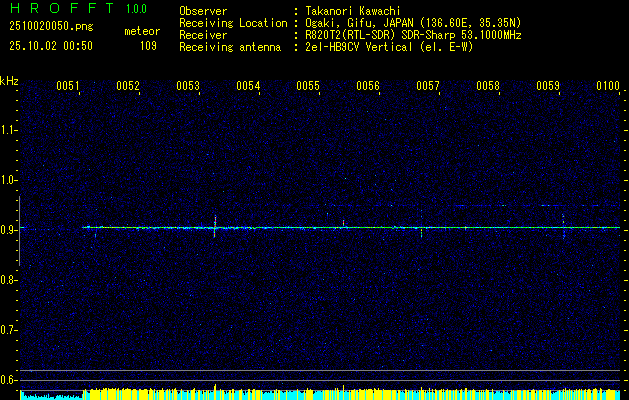Screen dimensions: 629x400
Task: Click the HROFFT title text
Action: [62, 8]
